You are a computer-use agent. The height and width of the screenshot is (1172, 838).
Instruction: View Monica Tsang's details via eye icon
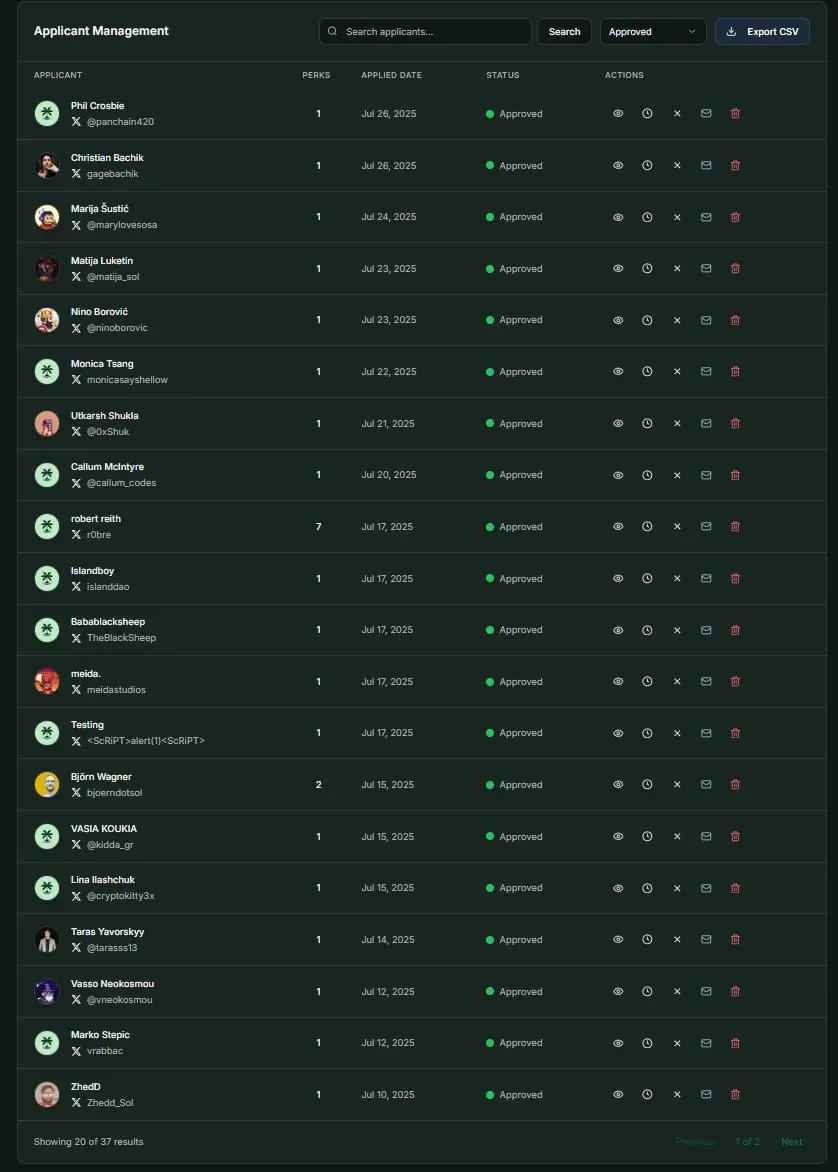[618, 371]
